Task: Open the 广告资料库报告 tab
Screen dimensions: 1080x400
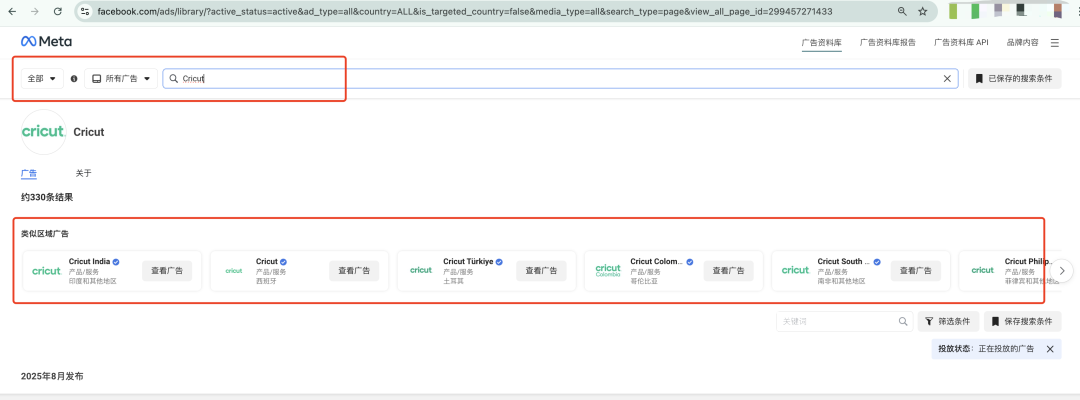Action: (888, 43)
